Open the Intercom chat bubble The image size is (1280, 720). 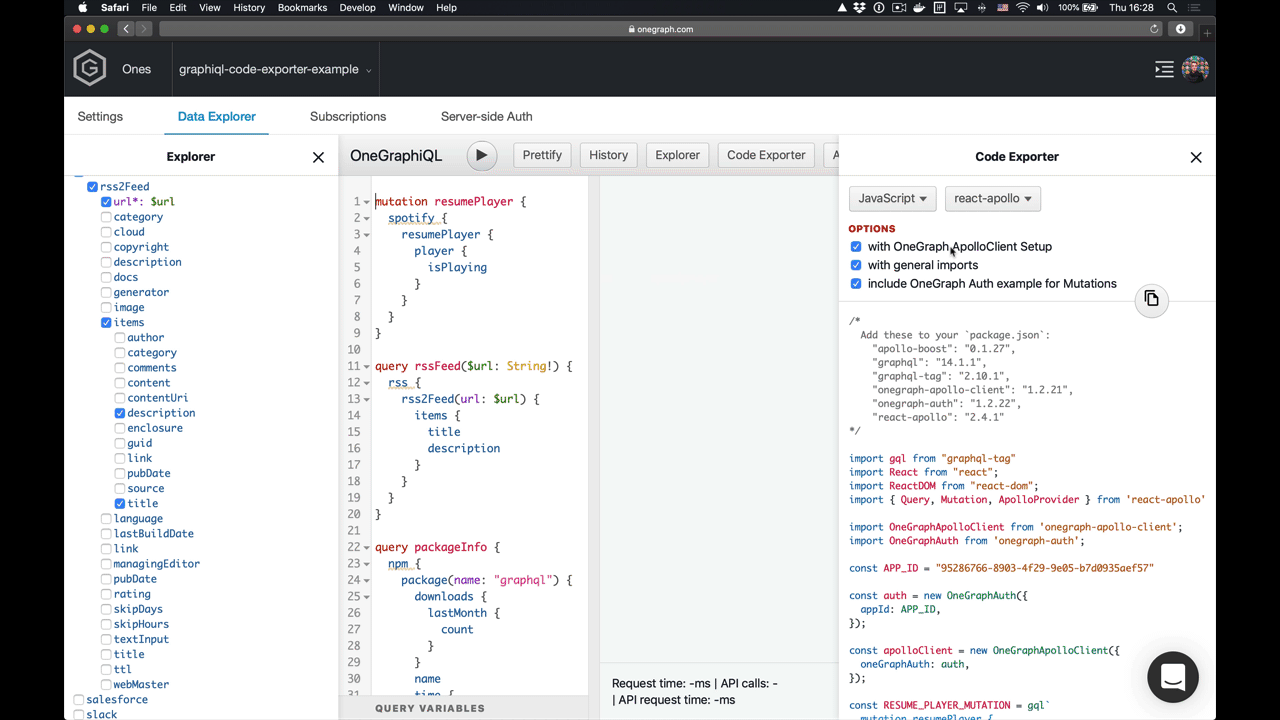1172,677
